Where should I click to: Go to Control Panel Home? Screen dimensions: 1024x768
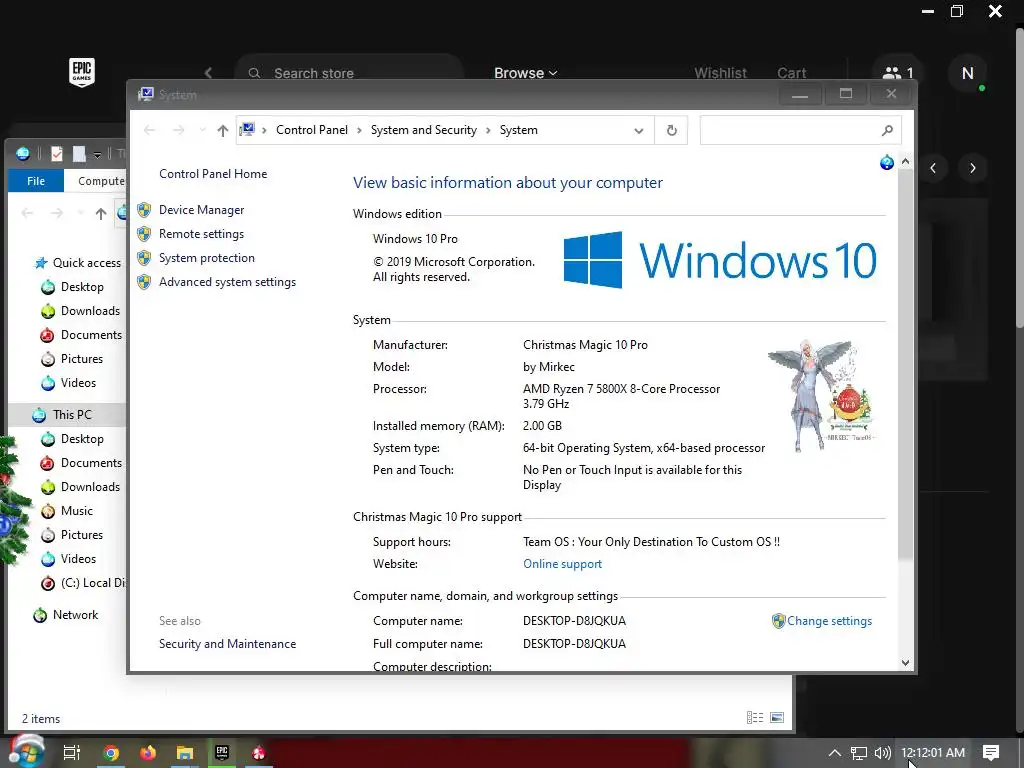pyautogui.click(x=213, y=174)
